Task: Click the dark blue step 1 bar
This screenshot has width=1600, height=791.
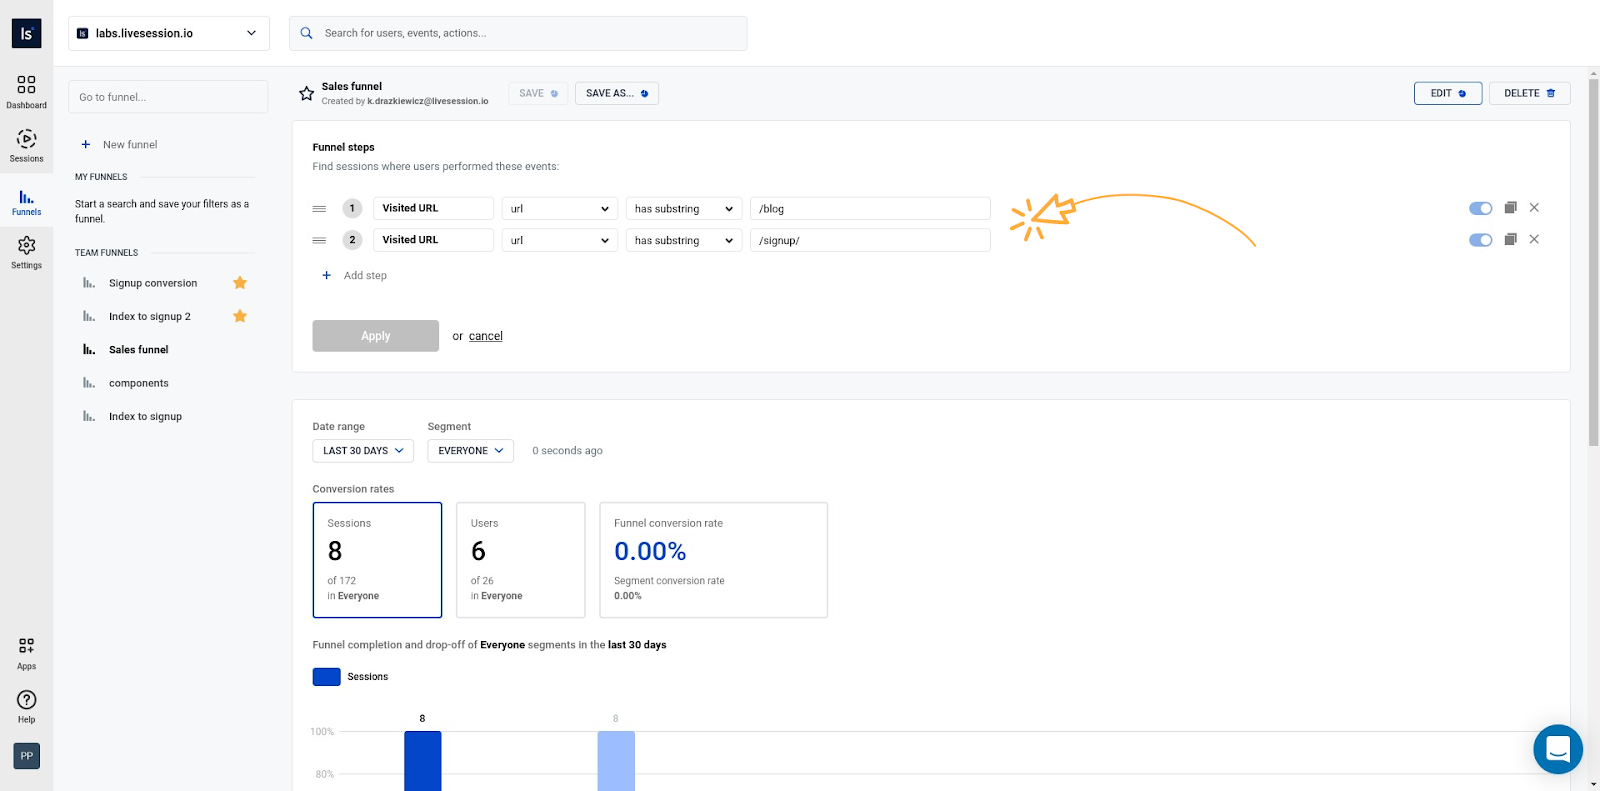Action: (423, 761)
